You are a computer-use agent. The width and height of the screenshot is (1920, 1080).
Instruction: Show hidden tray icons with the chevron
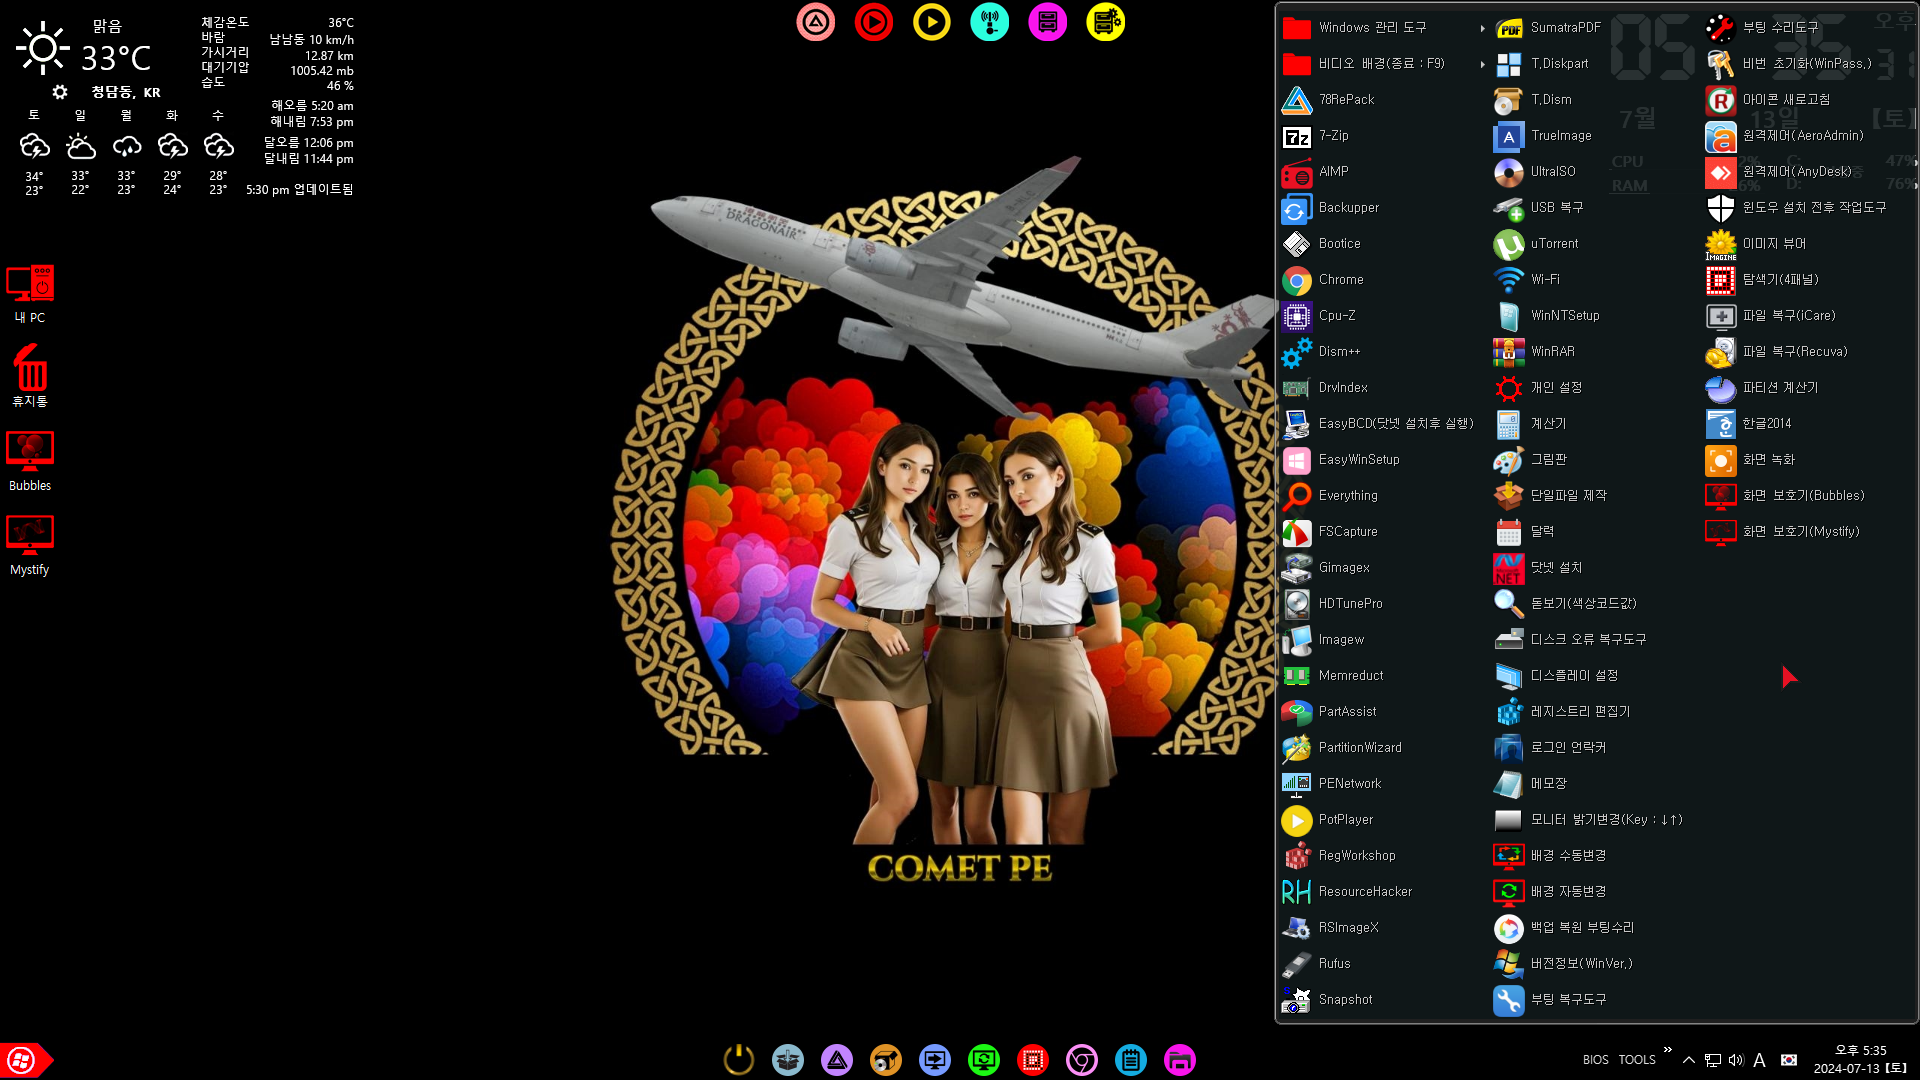pyautogui.click(x=1689, y=1060)
